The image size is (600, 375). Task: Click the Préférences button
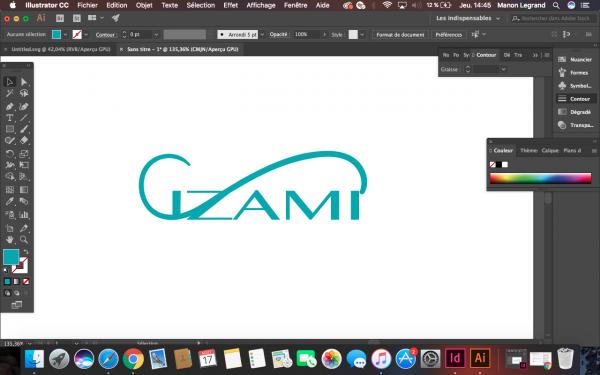(x=448, y=34)
